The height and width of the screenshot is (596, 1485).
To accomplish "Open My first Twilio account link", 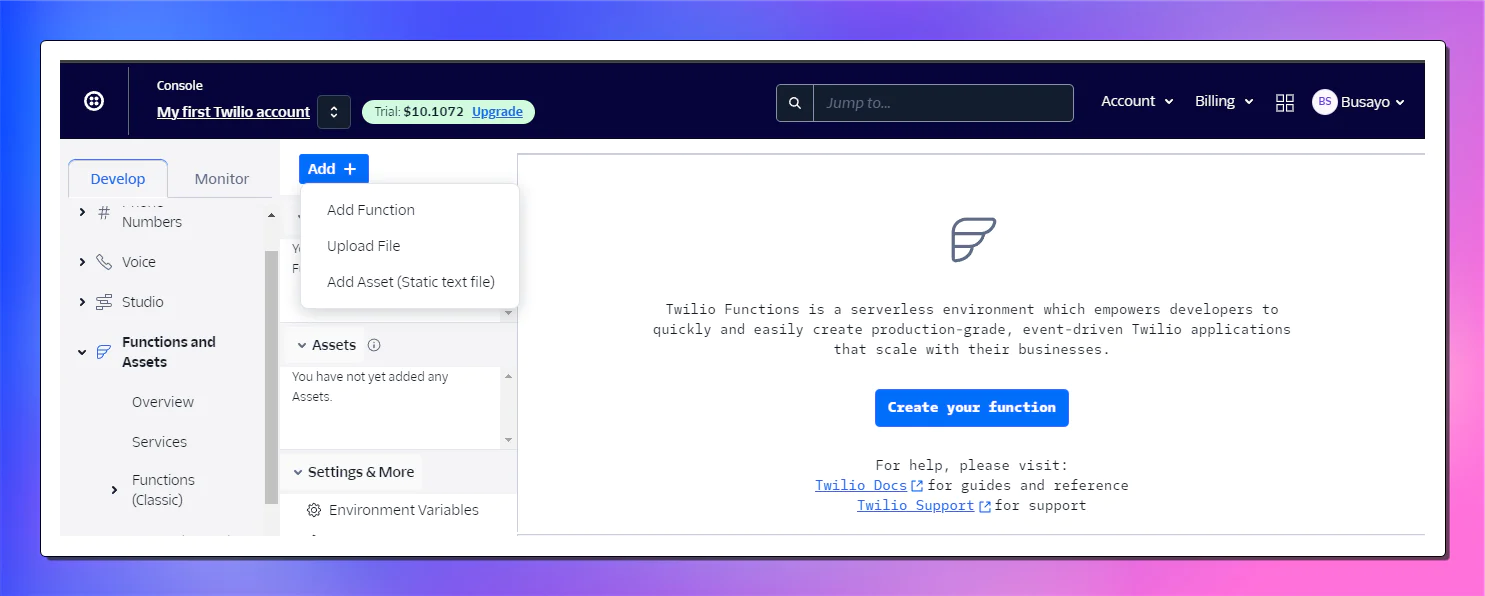I will point(233,112).
